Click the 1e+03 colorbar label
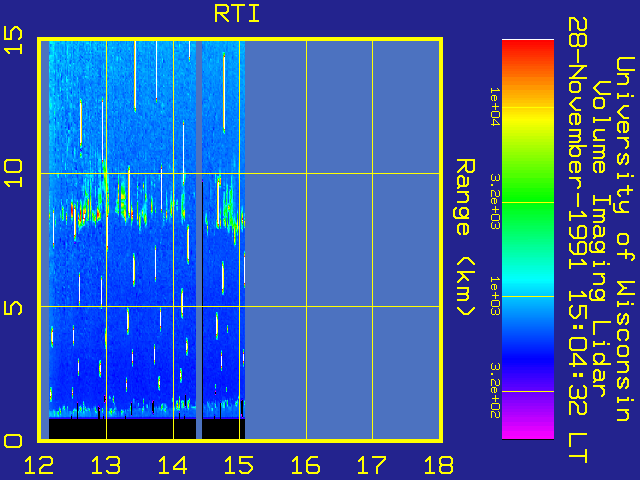Viewport: 640px width, 480px height. tap(495, 296)
